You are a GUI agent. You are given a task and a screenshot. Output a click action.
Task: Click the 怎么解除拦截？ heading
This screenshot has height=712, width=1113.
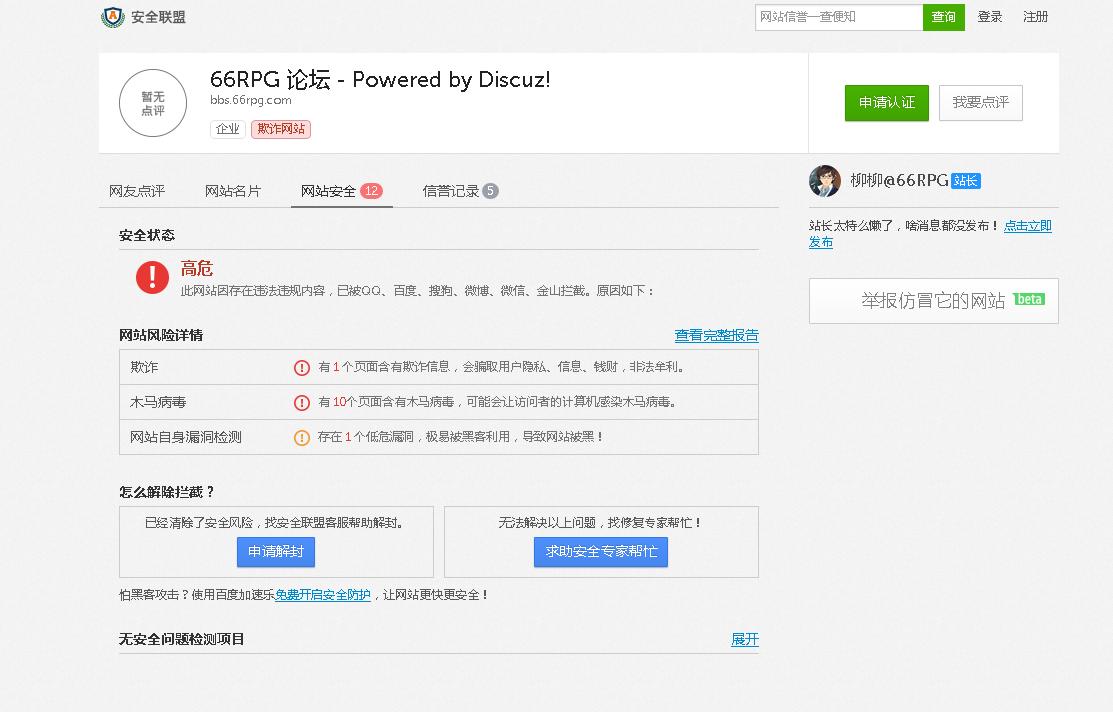[167, 492]
